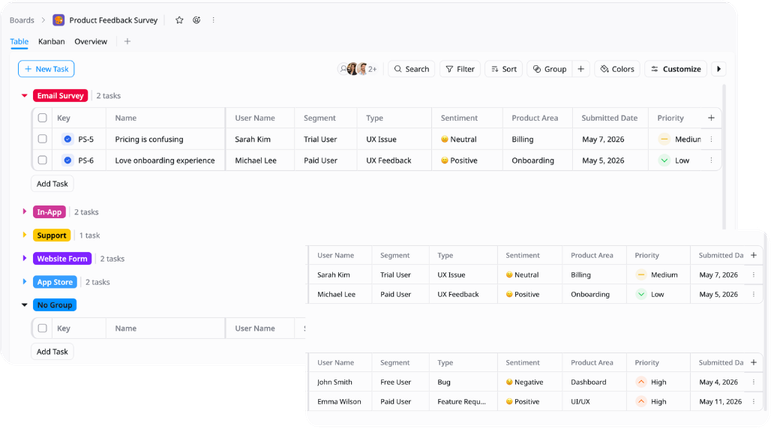
Task: Click the Product Feedback Survey board icon
Action: coord(59,20)
